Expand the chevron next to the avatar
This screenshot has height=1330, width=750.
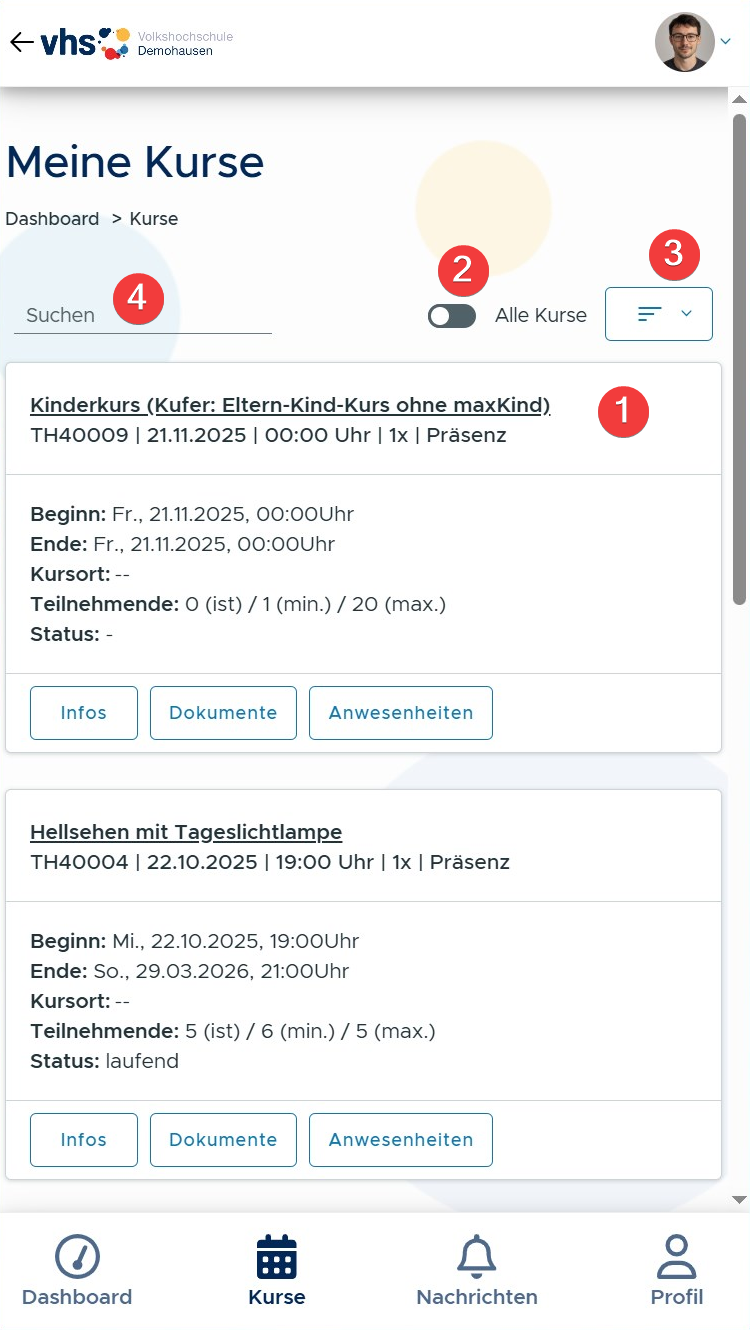(726, 41)
